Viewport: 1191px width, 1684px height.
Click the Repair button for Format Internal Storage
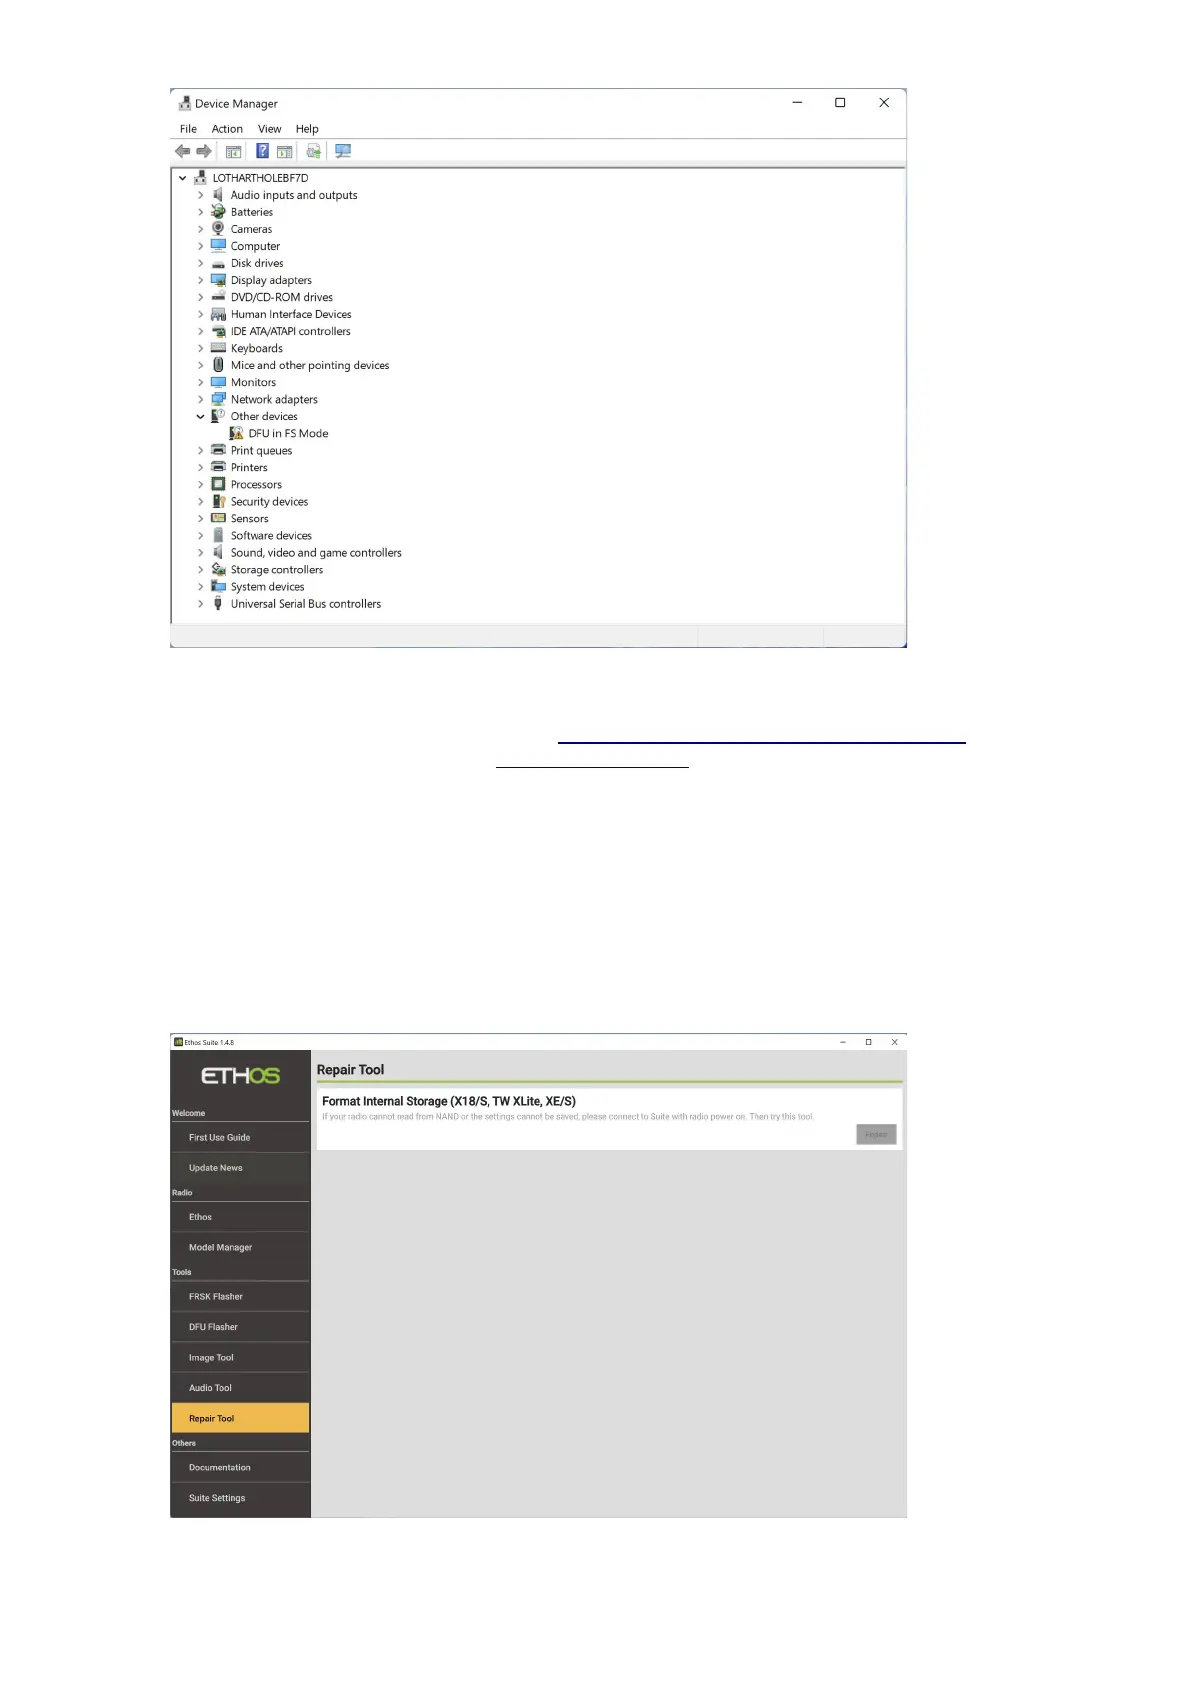[x=876, y=1134]
